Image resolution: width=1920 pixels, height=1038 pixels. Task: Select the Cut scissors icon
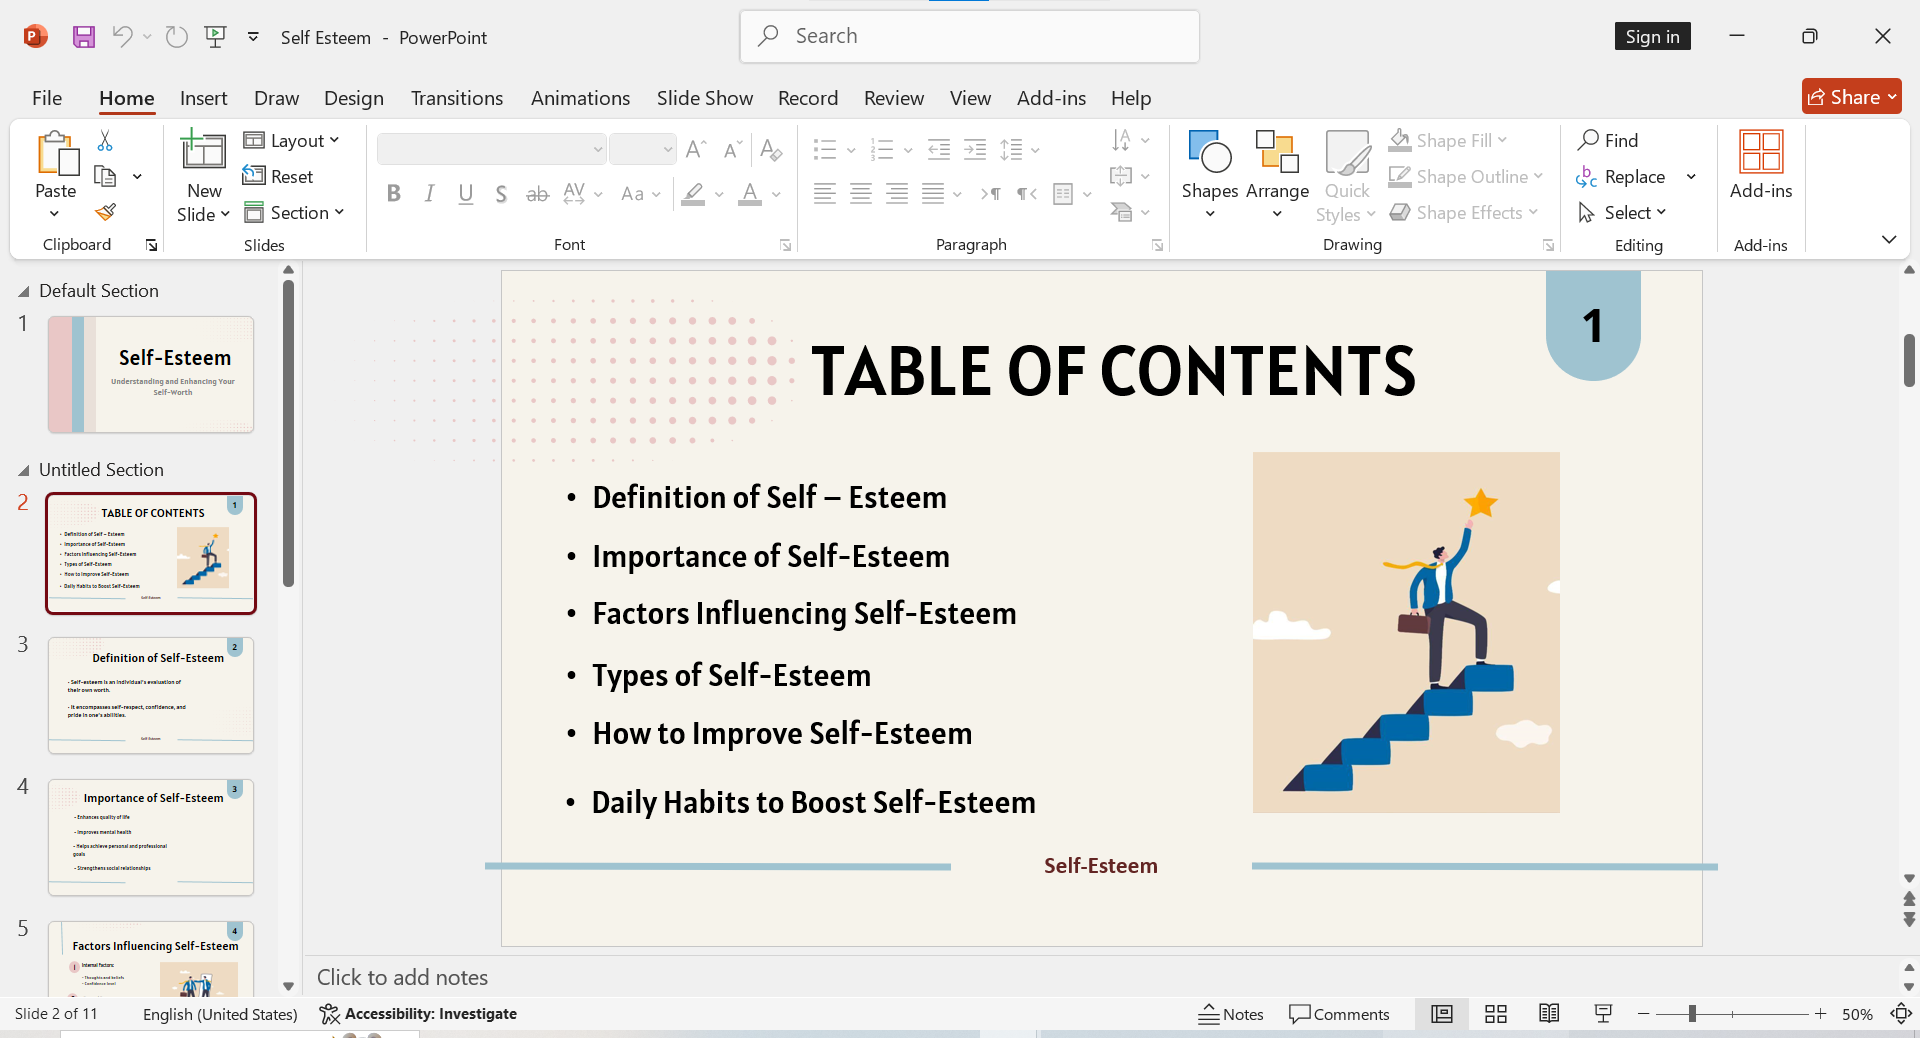point(105,141)
